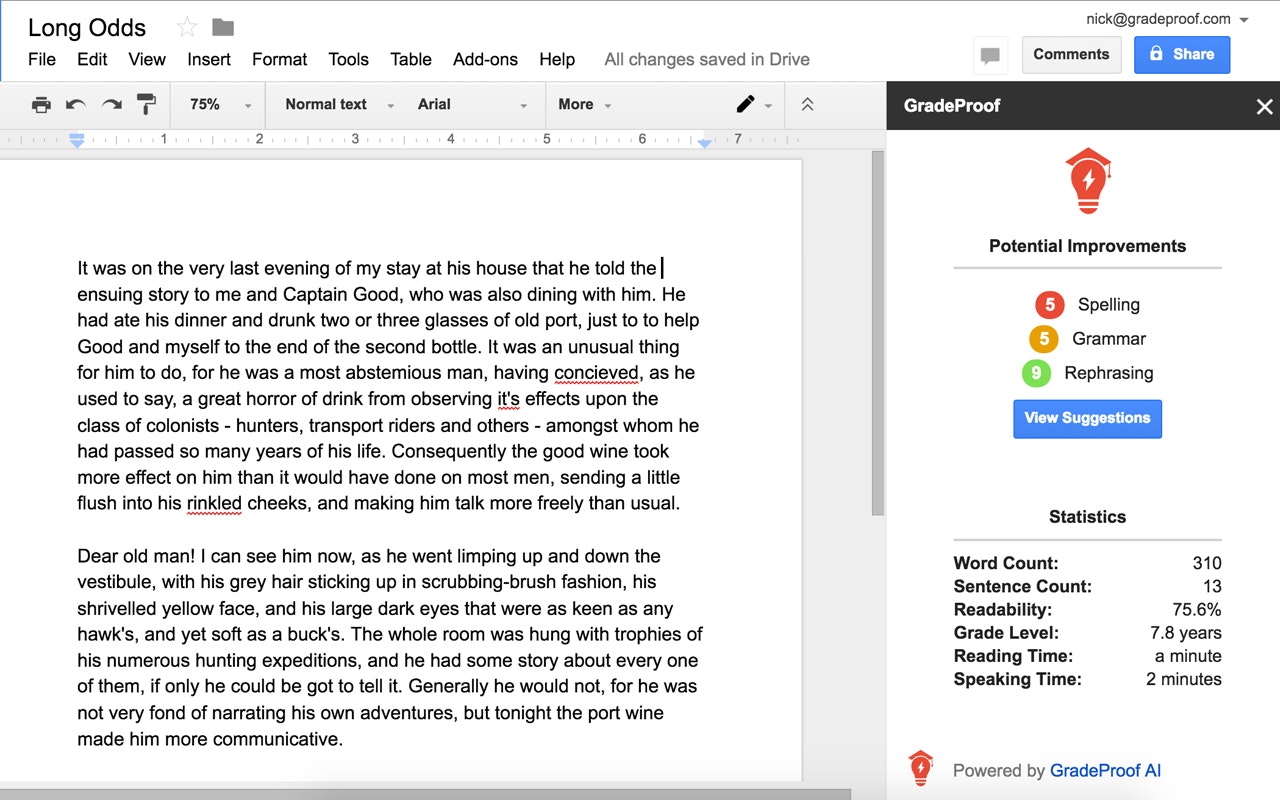Undo the last action
The width and height of the screenshot is (1280, 800).
76,104
